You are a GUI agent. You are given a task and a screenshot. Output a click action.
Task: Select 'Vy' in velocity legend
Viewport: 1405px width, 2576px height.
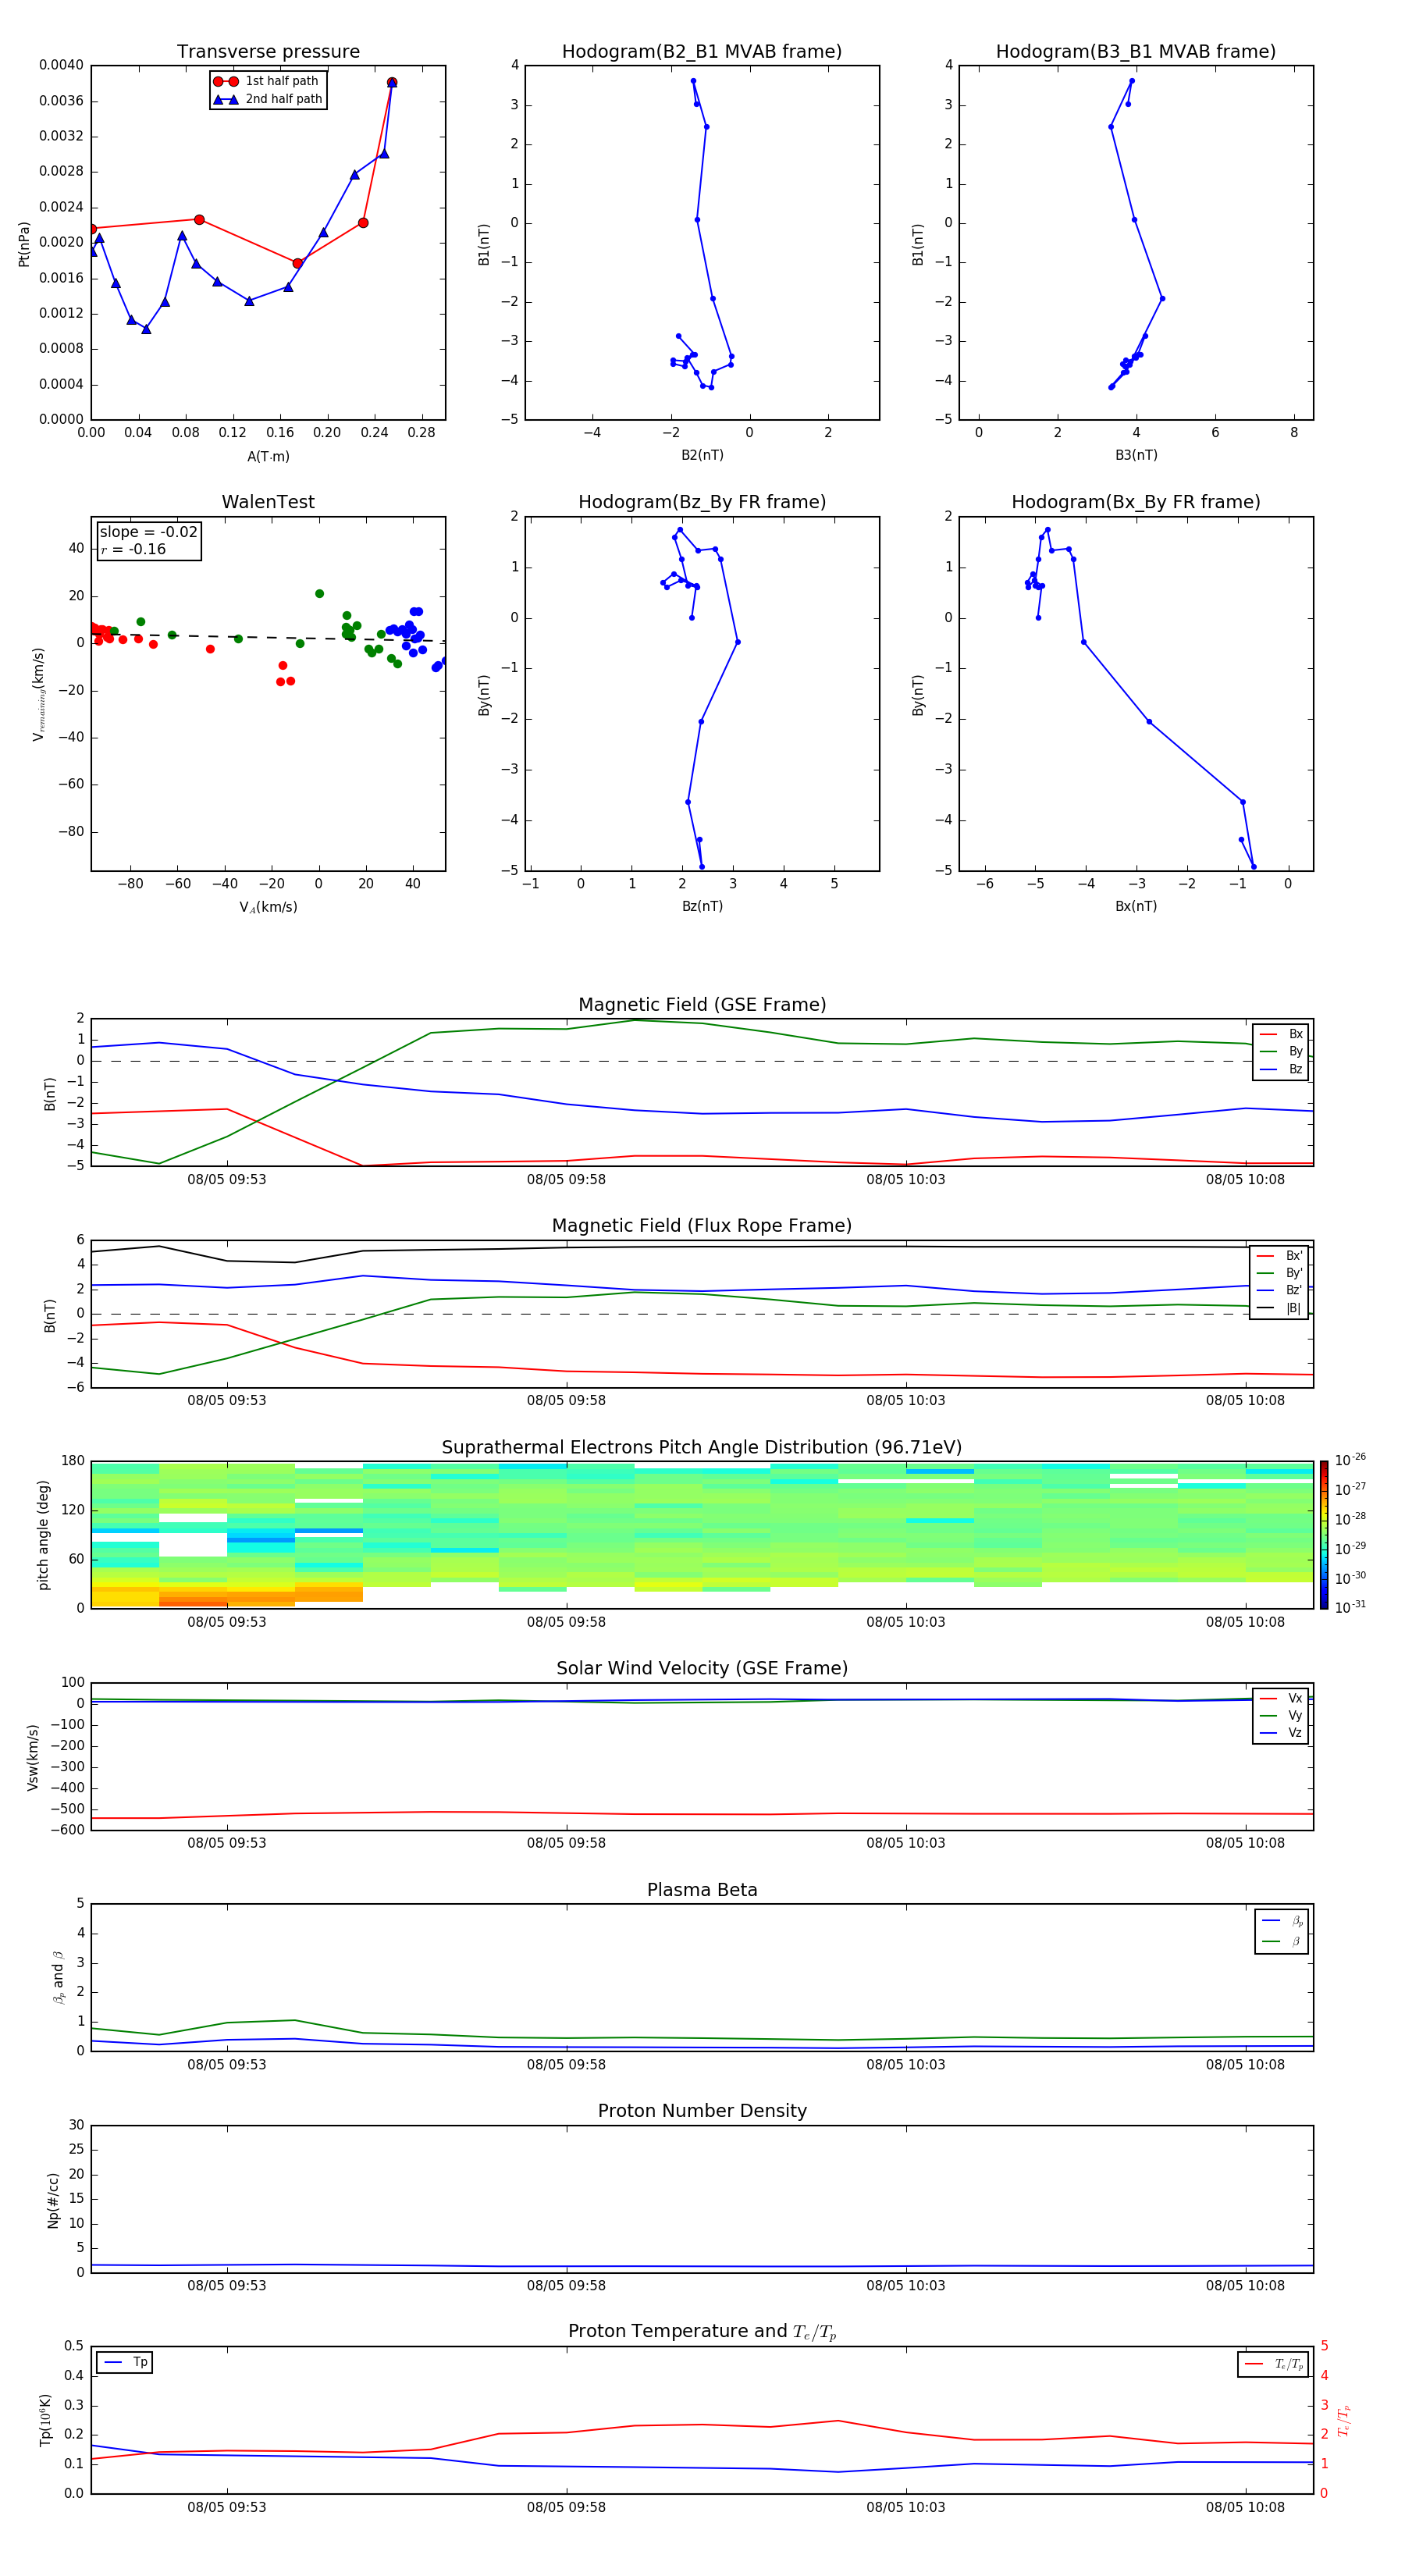tap(1281, 1715)
